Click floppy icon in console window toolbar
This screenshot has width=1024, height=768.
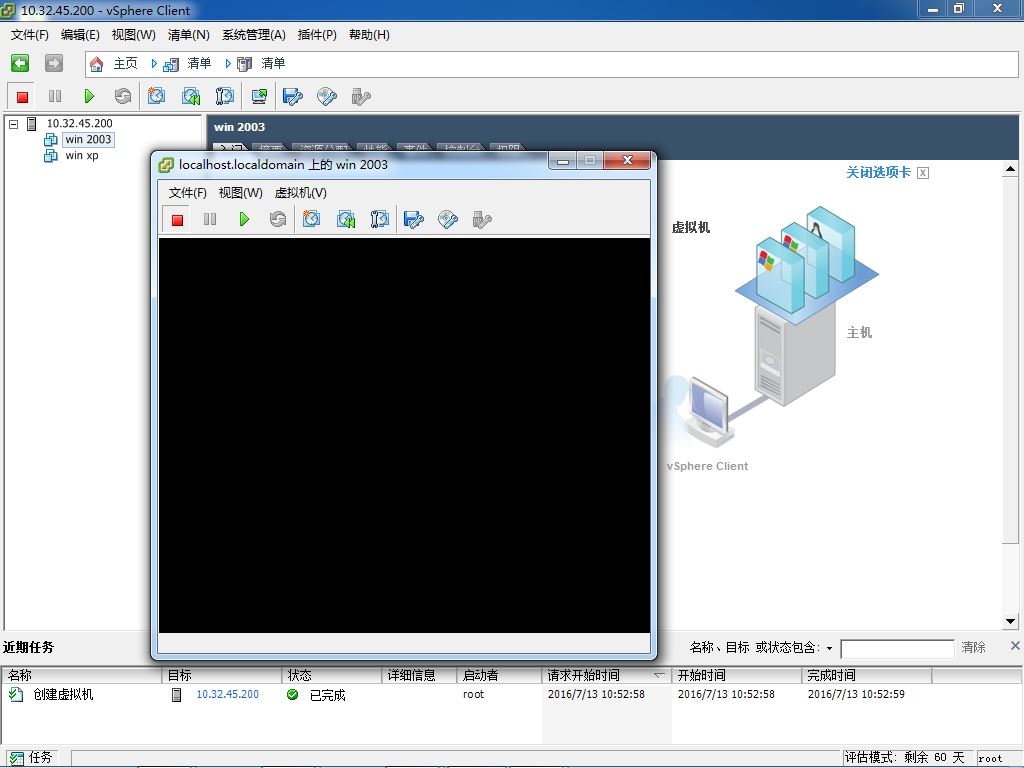(x=414, y=219)
